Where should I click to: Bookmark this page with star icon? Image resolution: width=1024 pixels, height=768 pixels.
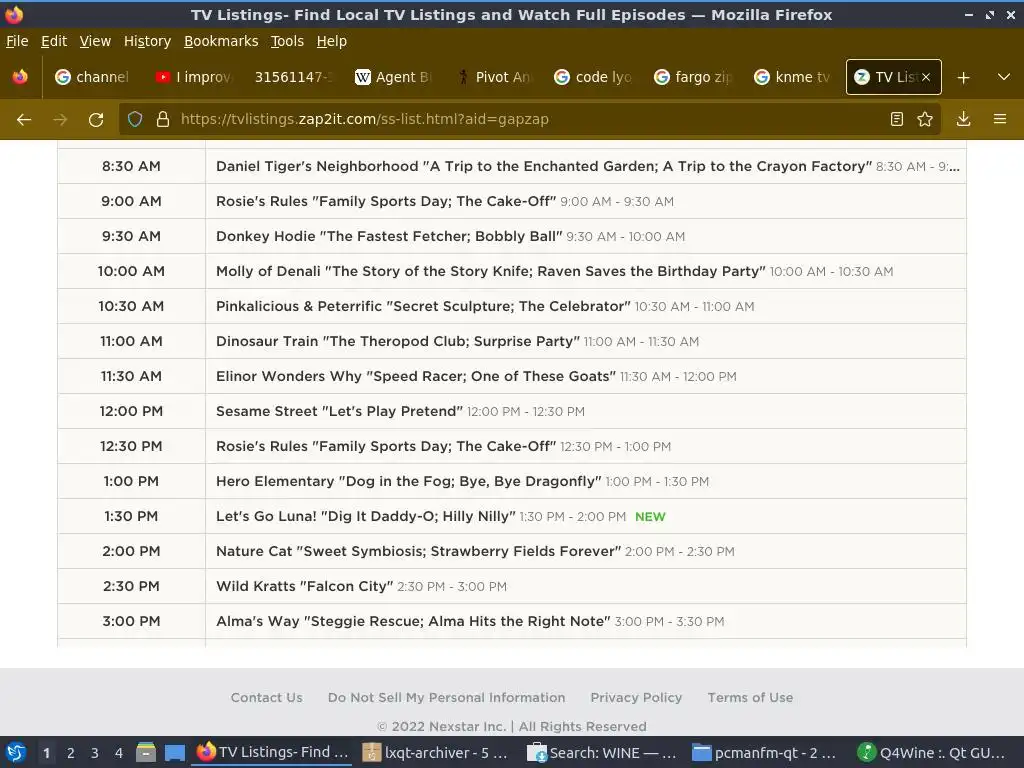click(925, 119)
